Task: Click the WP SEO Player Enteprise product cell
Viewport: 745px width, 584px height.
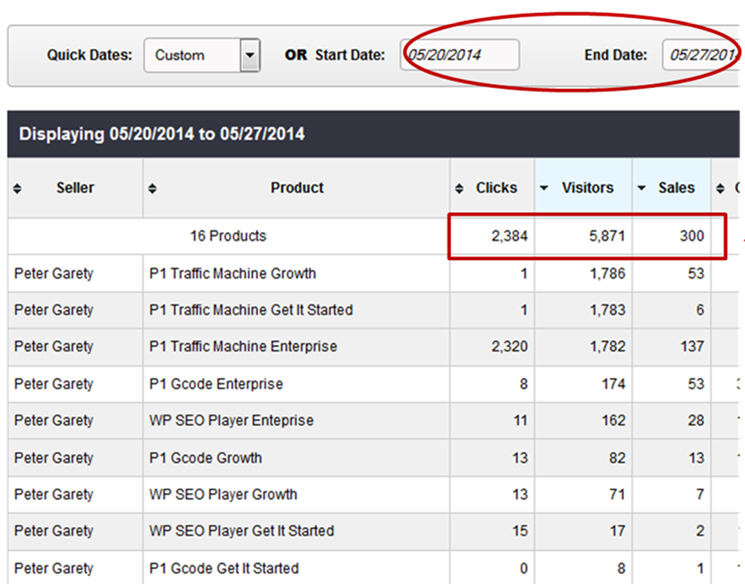Action: (231, 421)
